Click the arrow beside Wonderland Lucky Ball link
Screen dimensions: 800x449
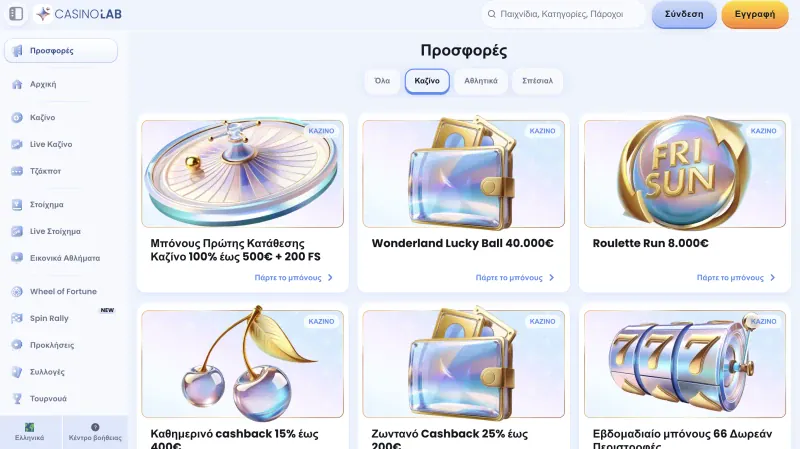point(552,278)
